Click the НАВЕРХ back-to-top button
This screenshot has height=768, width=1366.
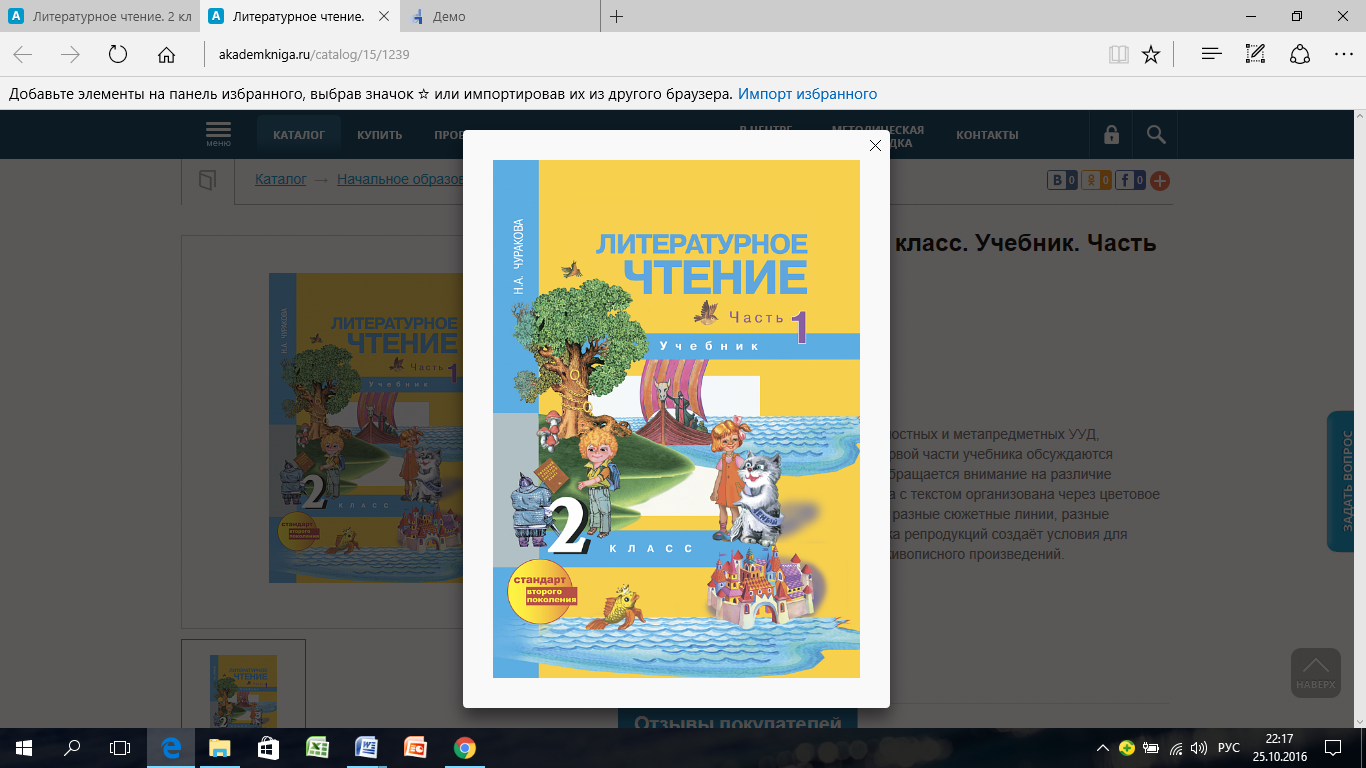pos(1315,674)
